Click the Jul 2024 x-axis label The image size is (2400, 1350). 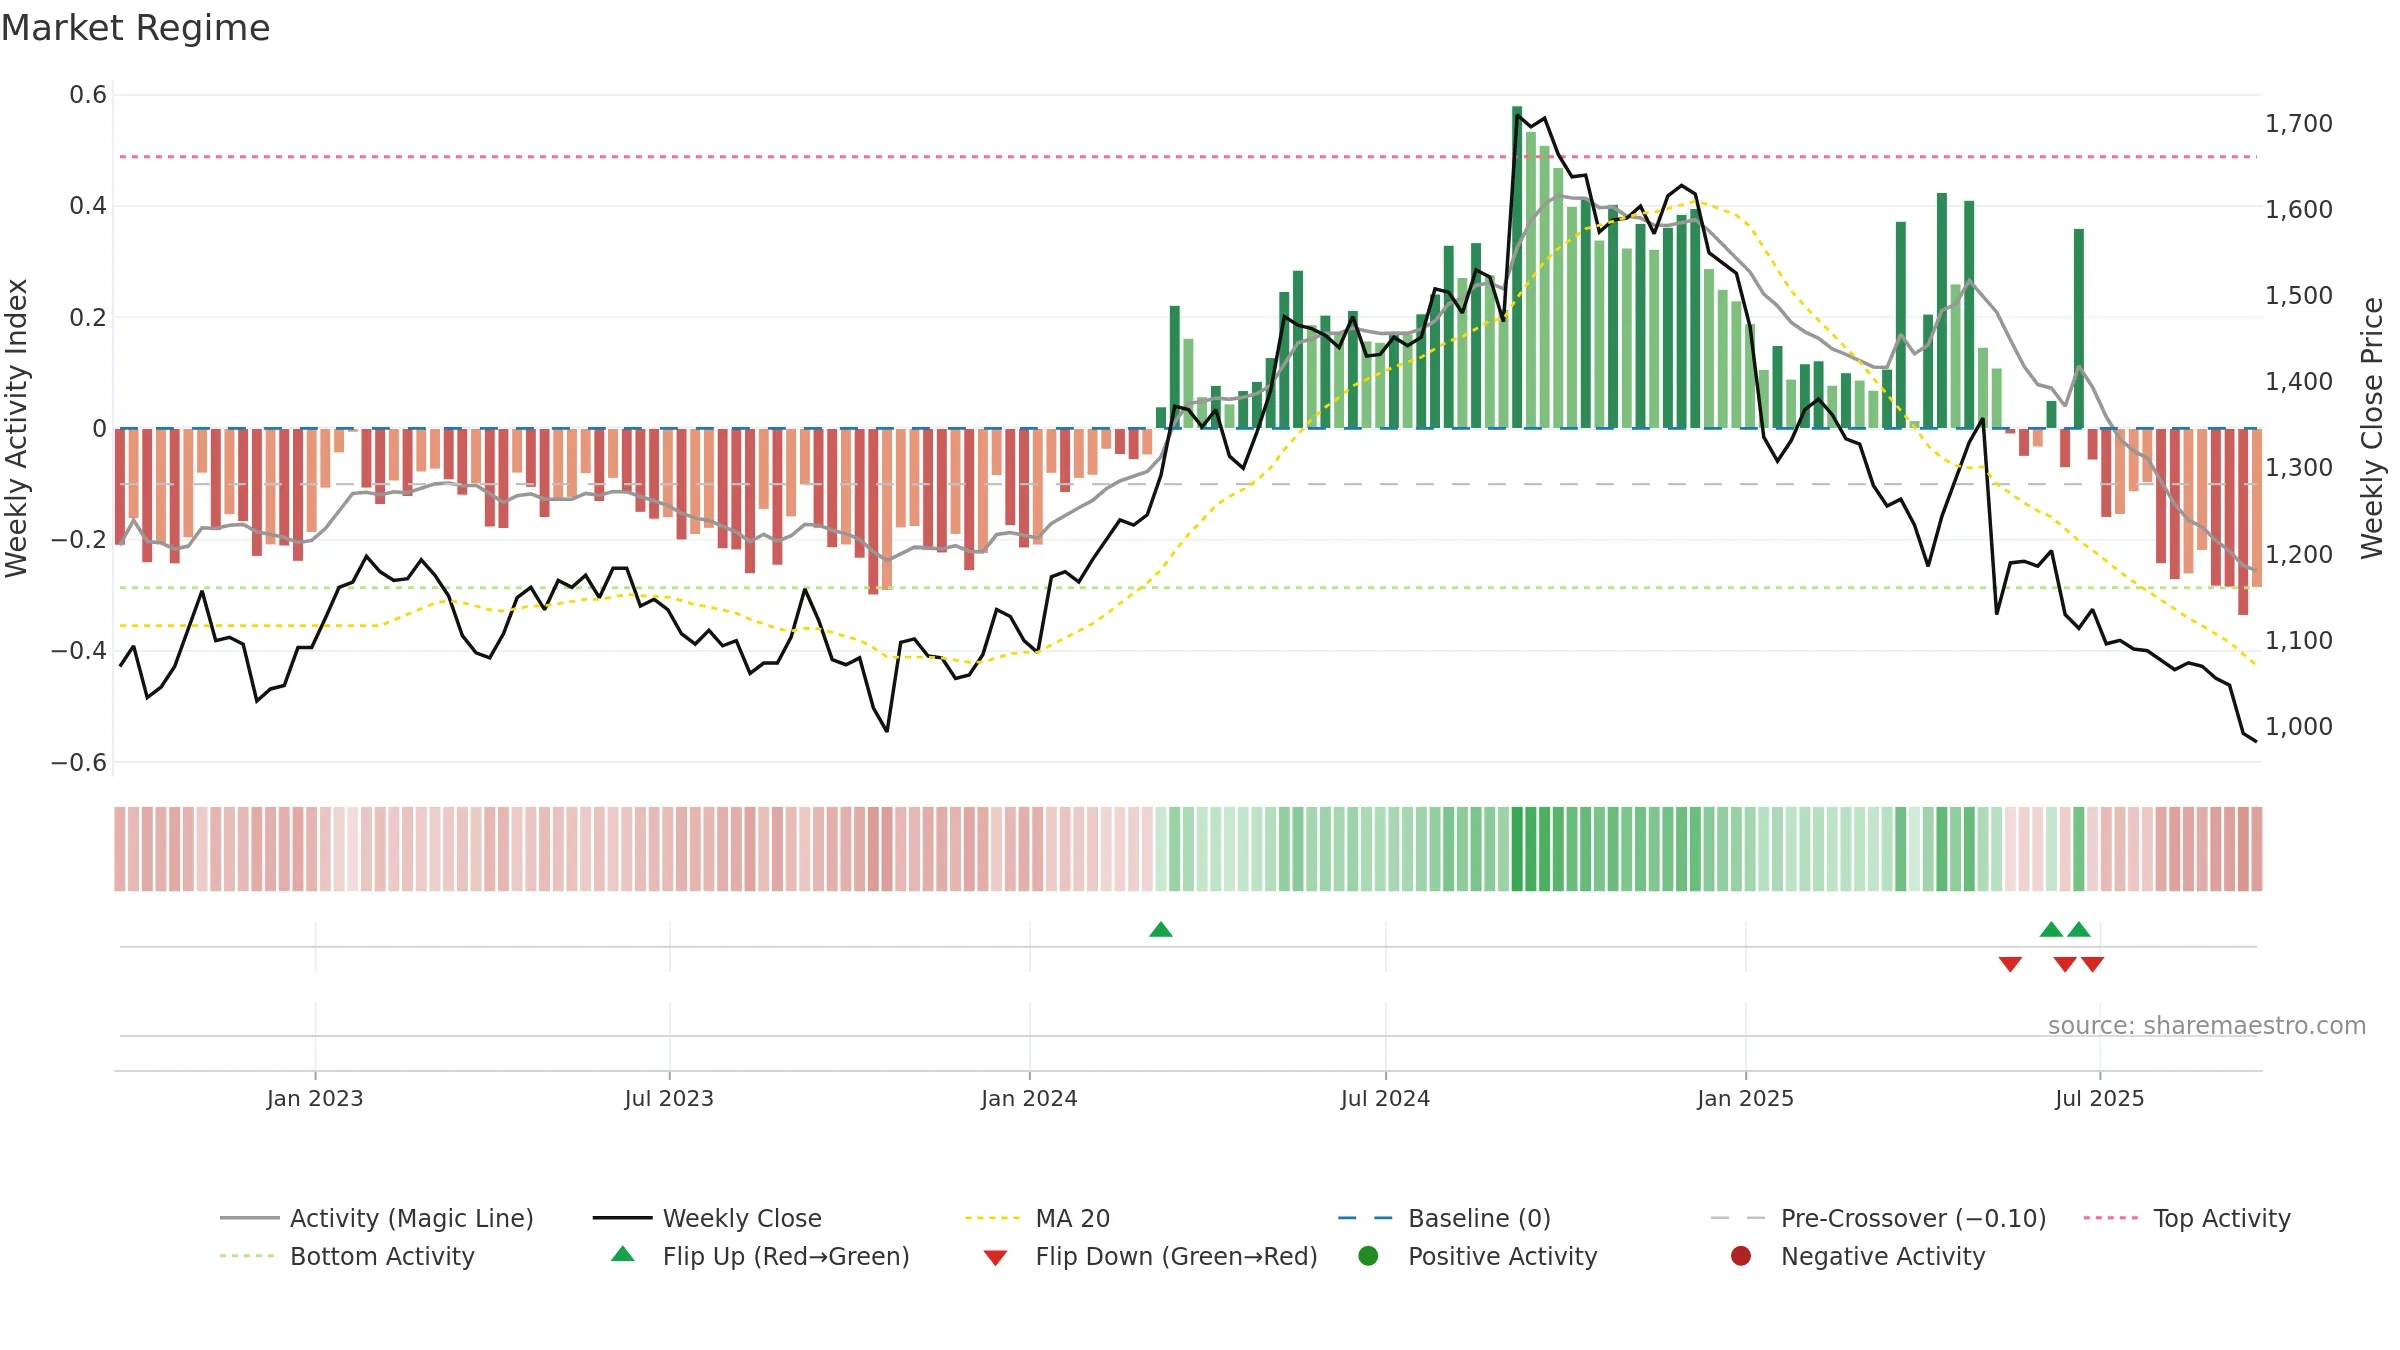pos(1385,1099)
